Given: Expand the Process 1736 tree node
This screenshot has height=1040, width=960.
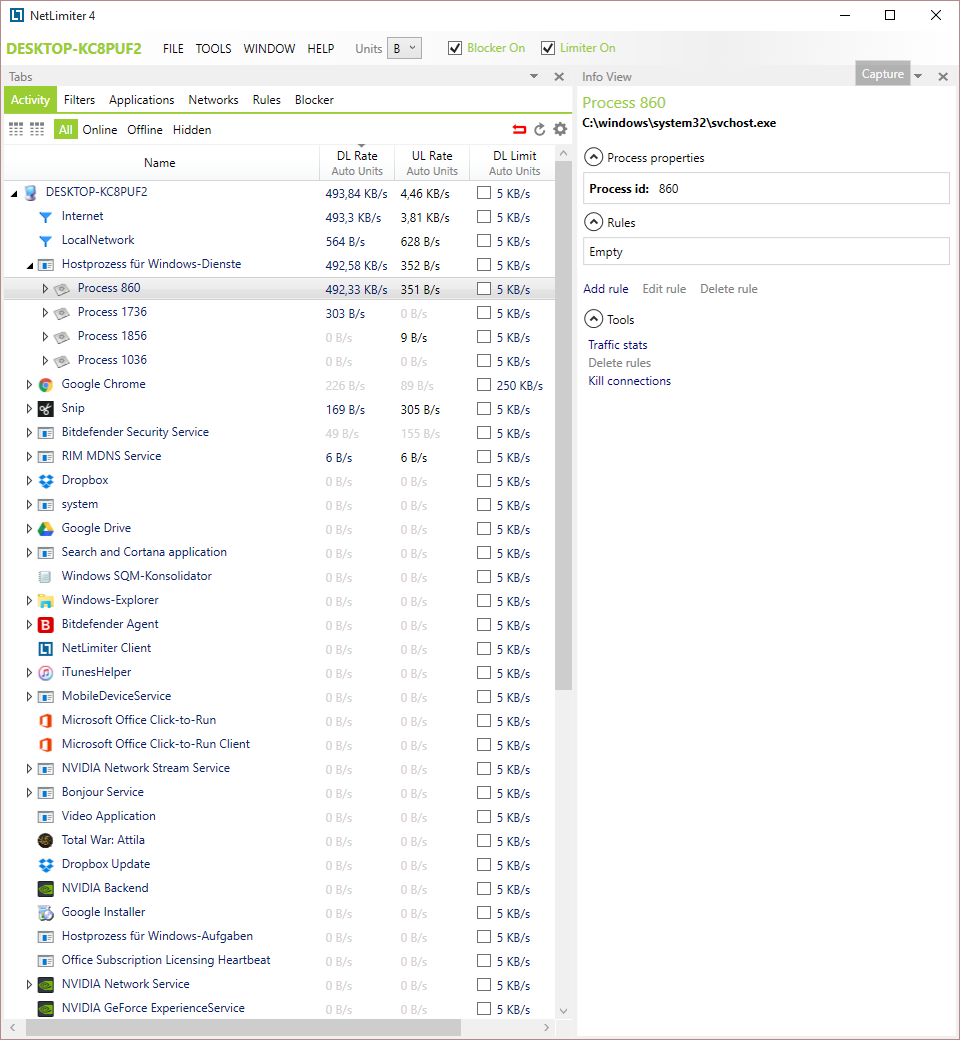Looking at the screenshot, I should [45, 312].
